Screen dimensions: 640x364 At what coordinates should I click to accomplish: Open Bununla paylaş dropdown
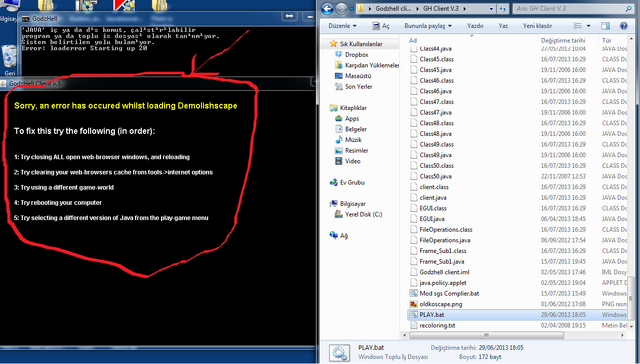click(428, 26)
